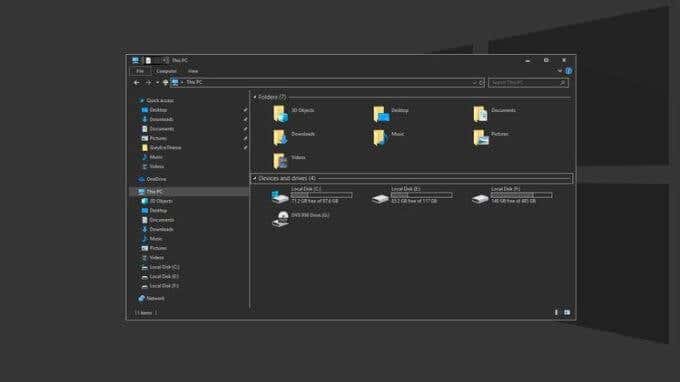Image resolution: width=680 pixels, height=382 pixels.
Task: Switch to details view in status bar
Action: [556, 312]
